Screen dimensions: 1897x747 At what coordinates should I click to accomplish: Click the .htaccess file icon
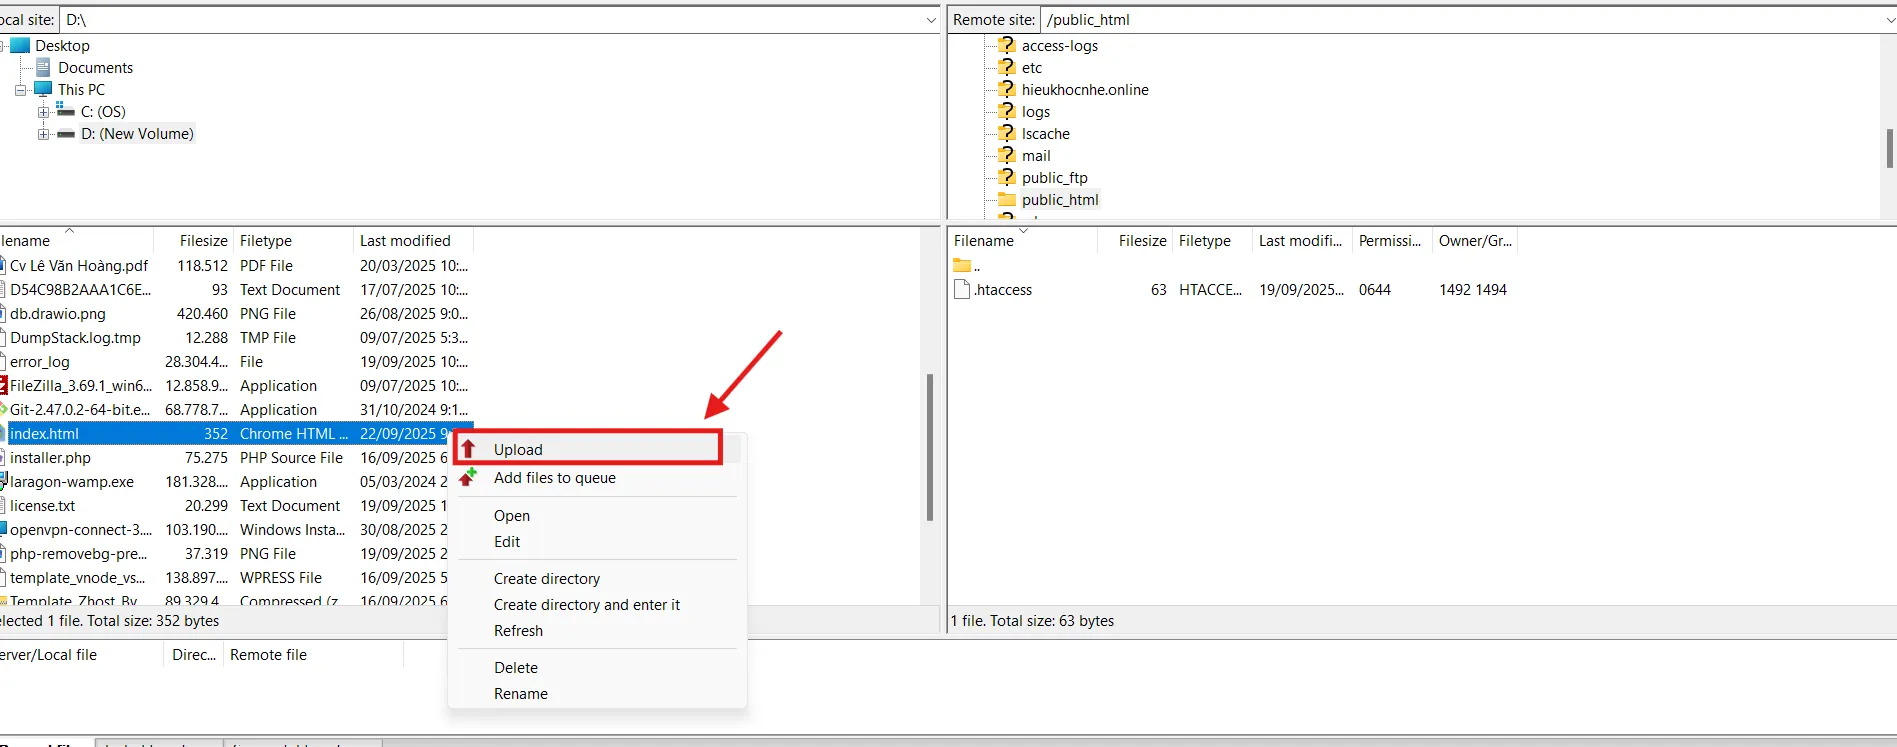coord(962,289)
